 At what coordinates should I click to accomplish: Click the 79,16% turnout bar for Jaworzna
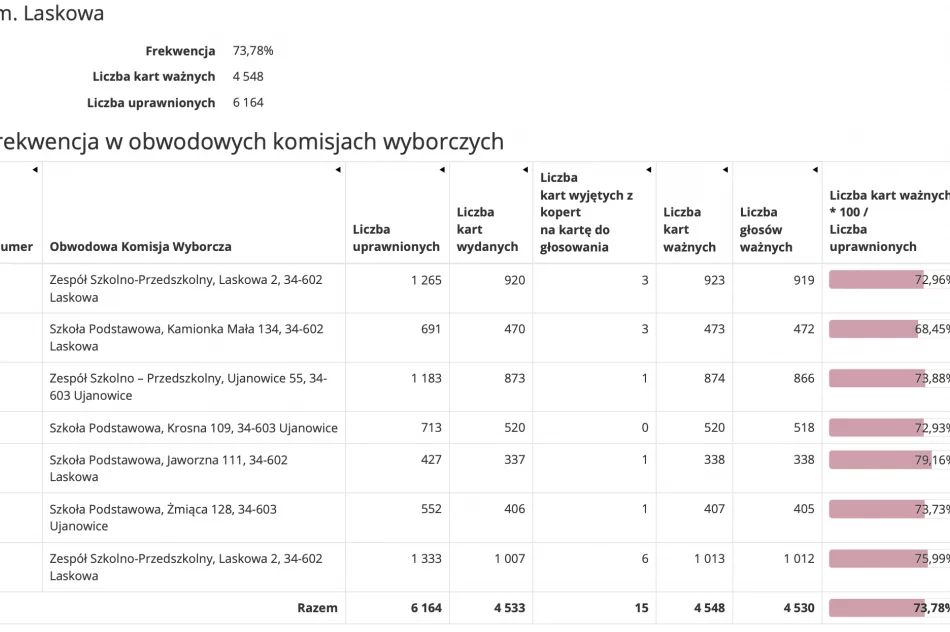pos(880,459)
